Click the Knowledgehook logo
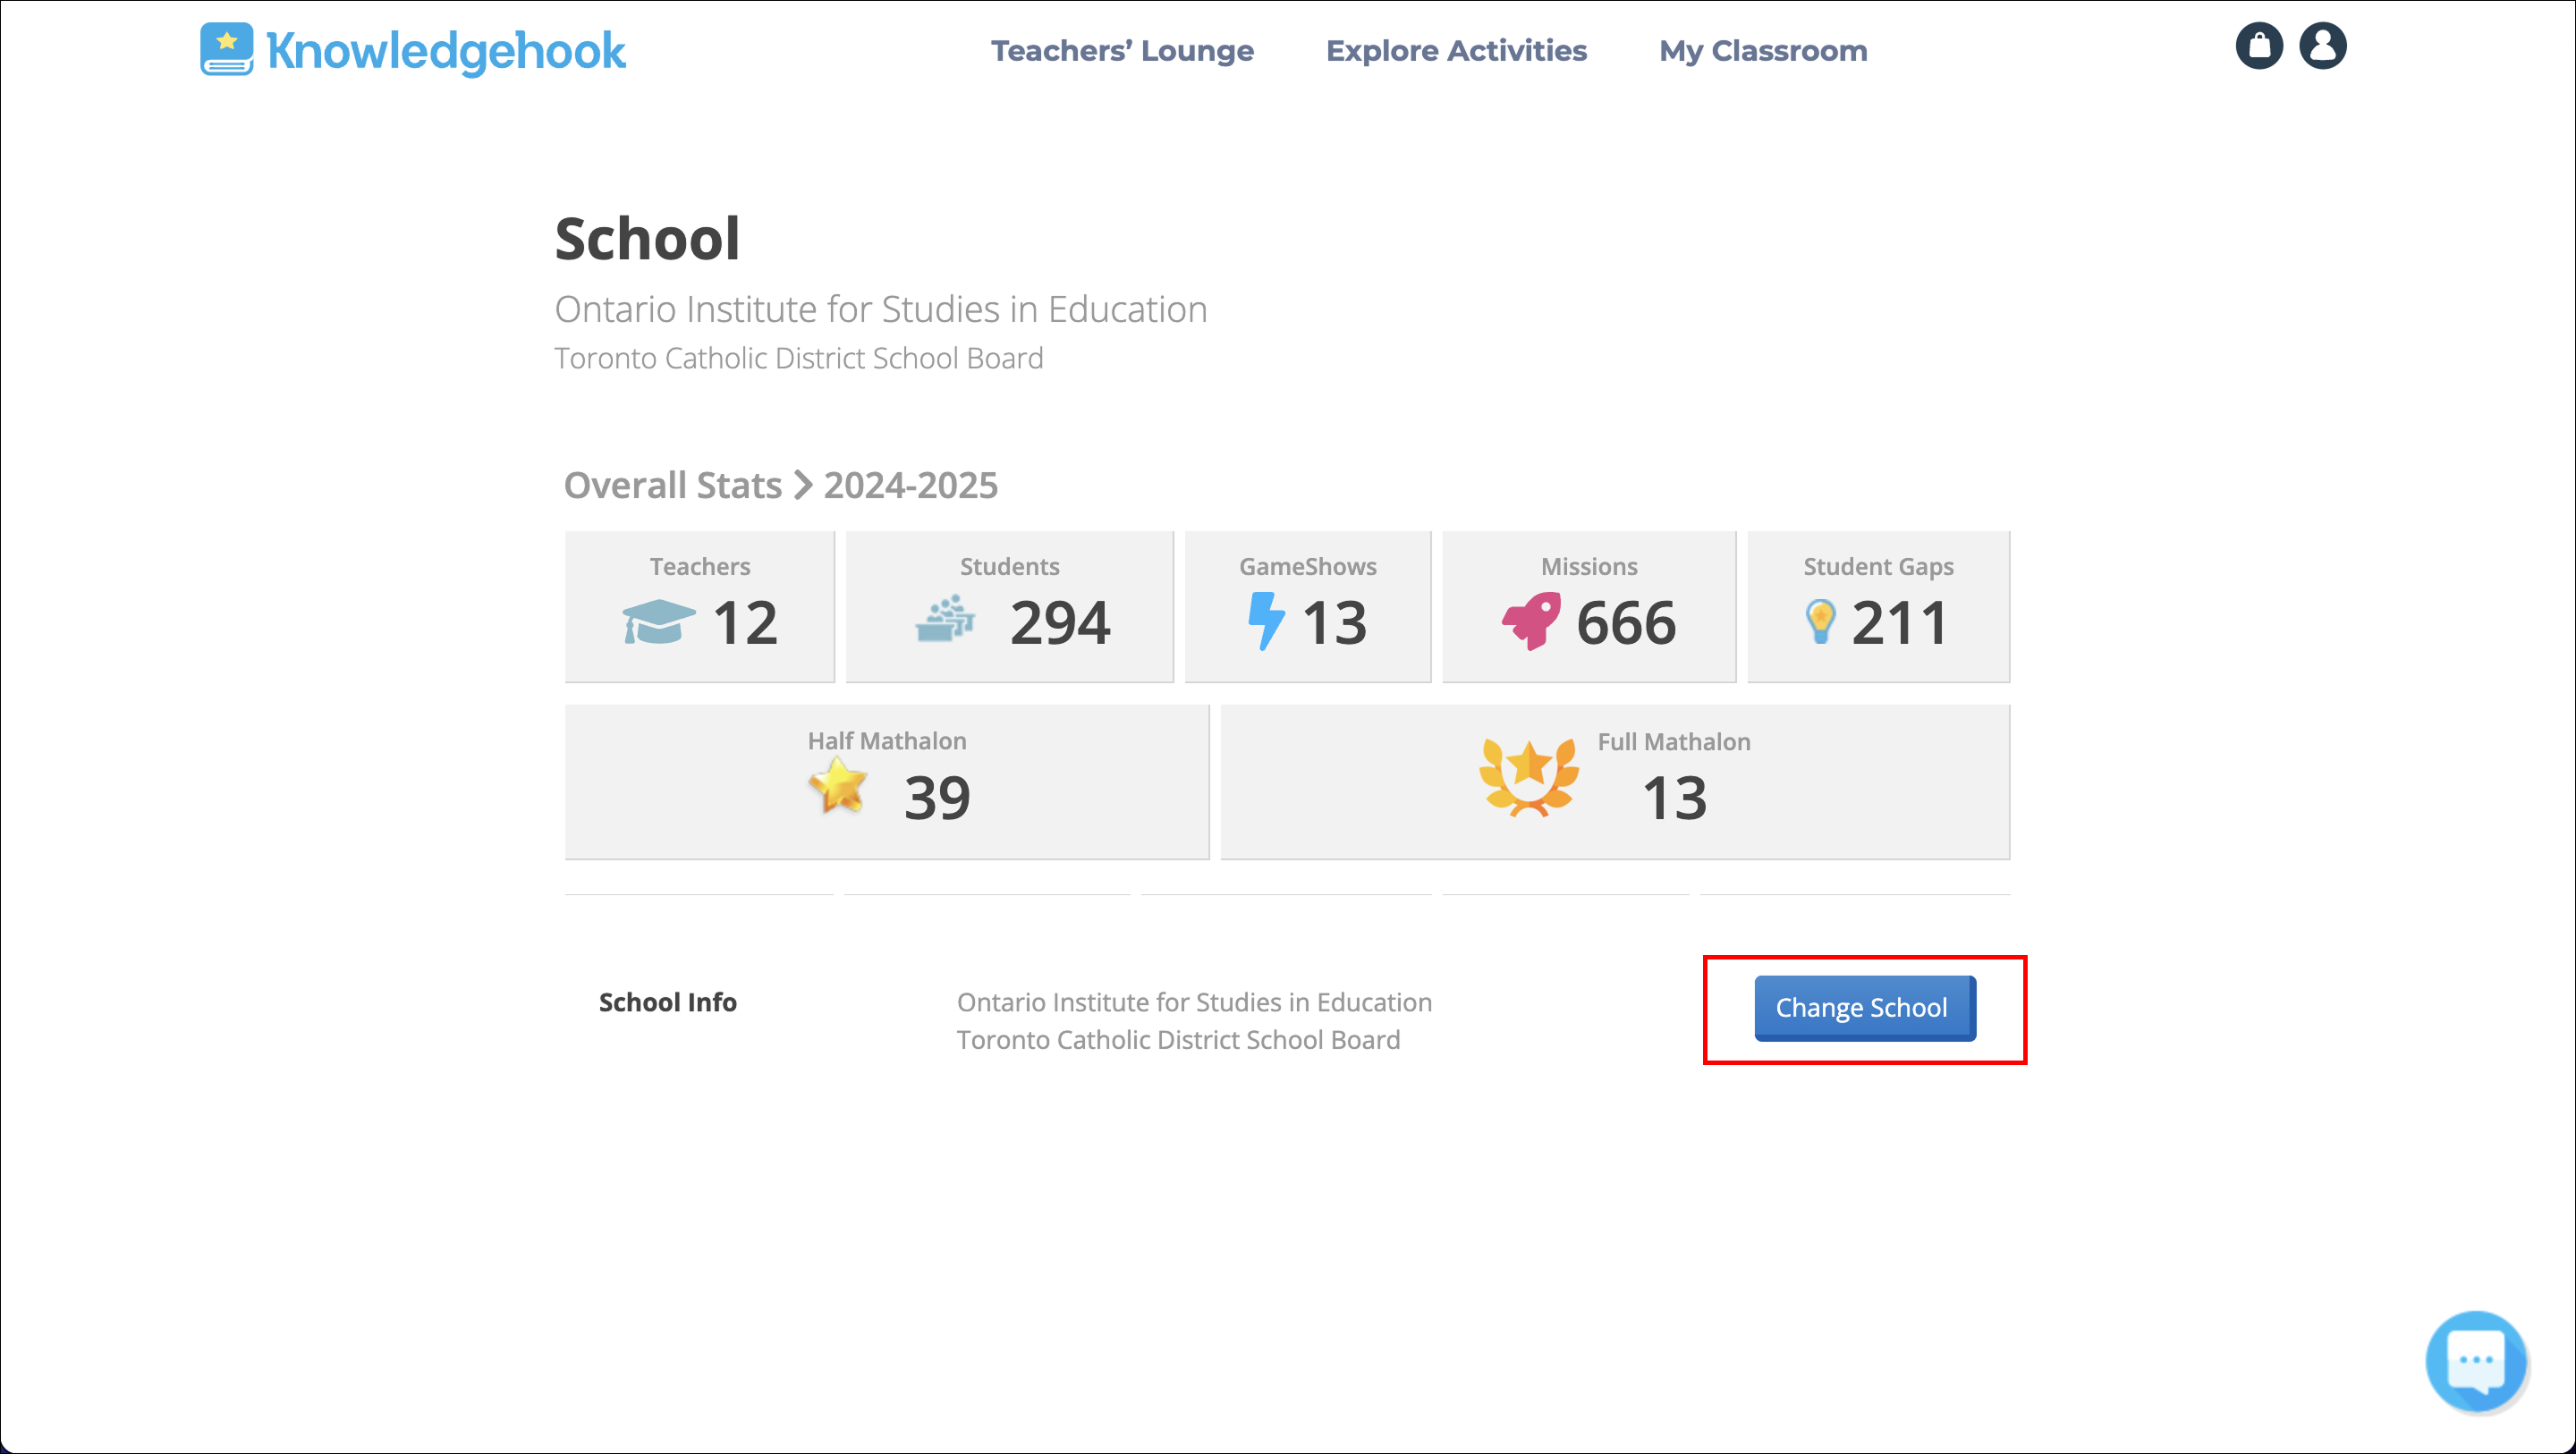This screenshot has height=1454, width=2576. click(412, 50)
